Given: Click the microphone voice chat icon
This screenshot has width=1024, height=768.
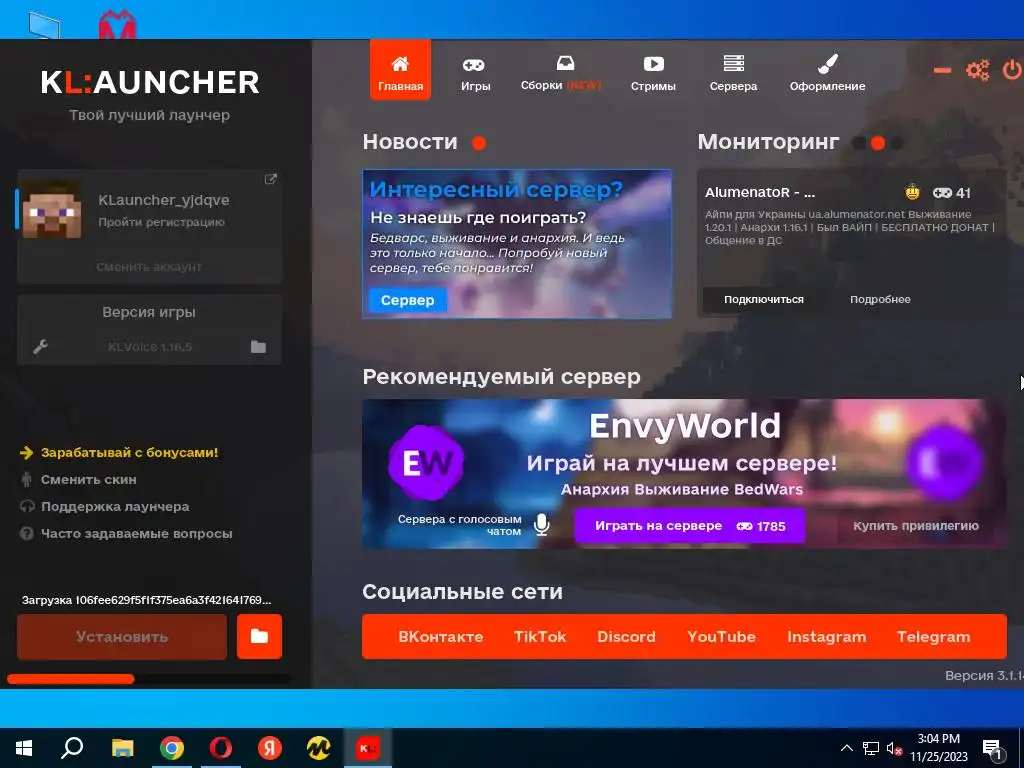Looking at the screenshot, I should (541, 524).
